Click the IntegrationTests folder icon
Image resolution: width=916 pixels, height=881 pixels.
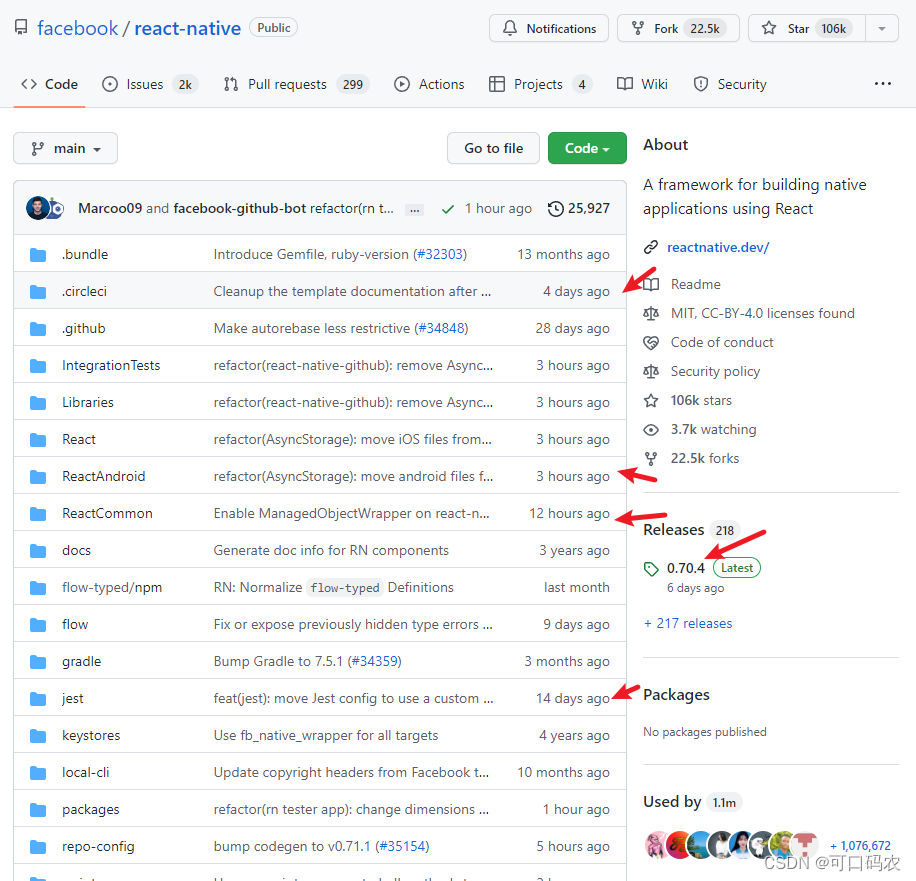pyautogui.click(x=38, y=366)
